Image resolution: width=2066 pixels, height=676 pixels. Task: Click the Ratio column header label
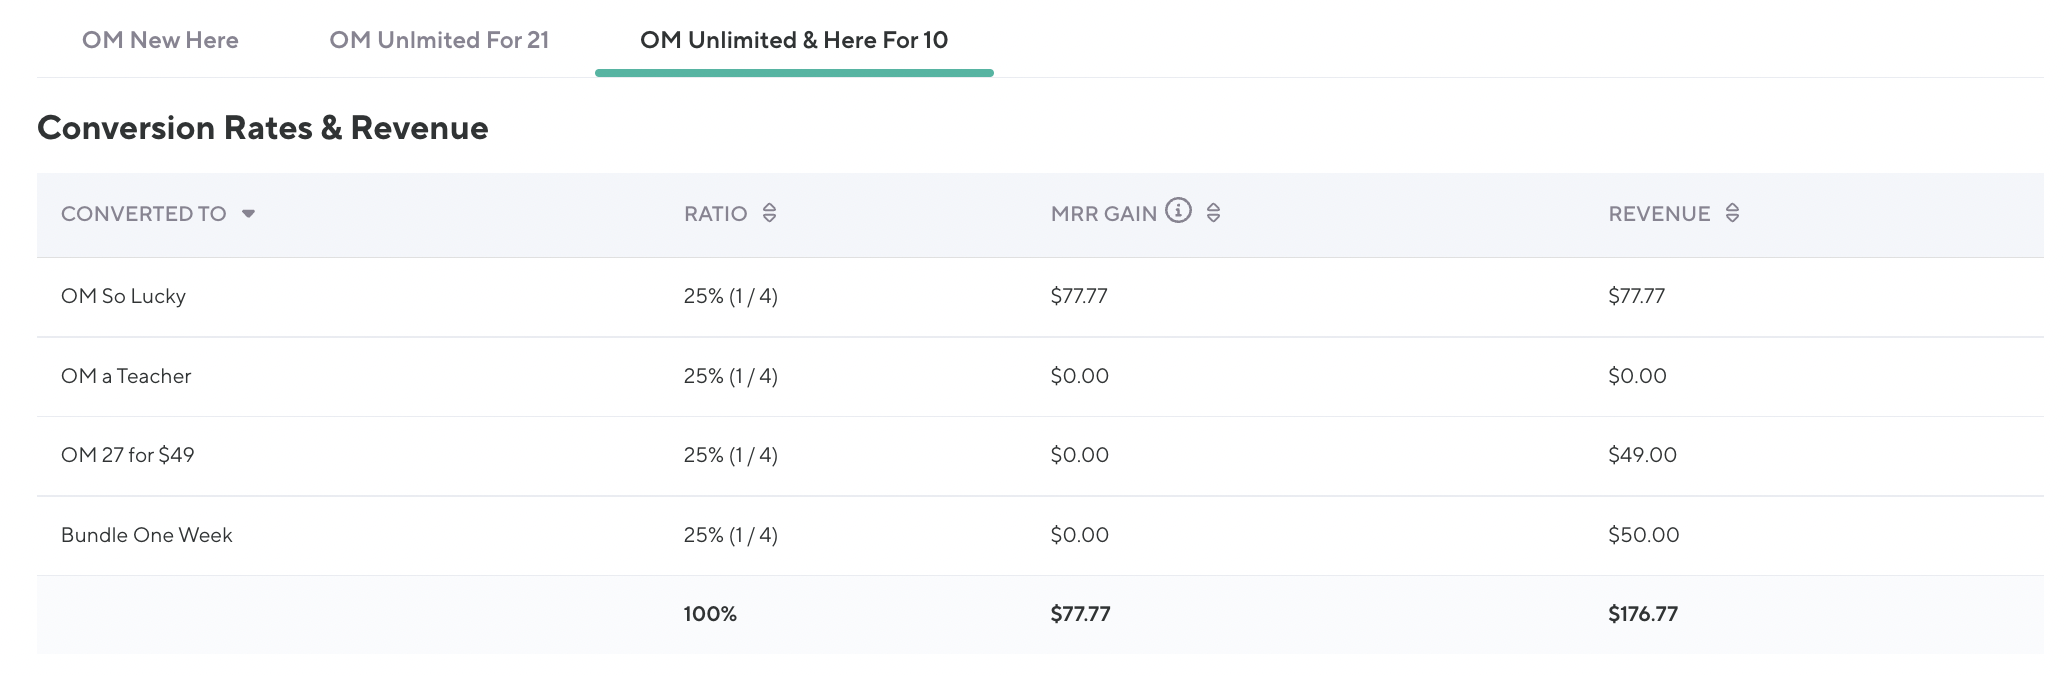pos(715,214)
